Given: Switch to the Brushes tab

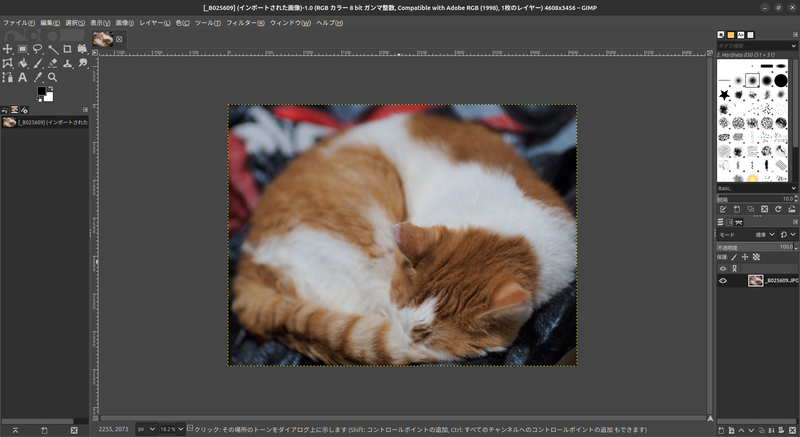Looking at the screenshot, I should point(721,35).
